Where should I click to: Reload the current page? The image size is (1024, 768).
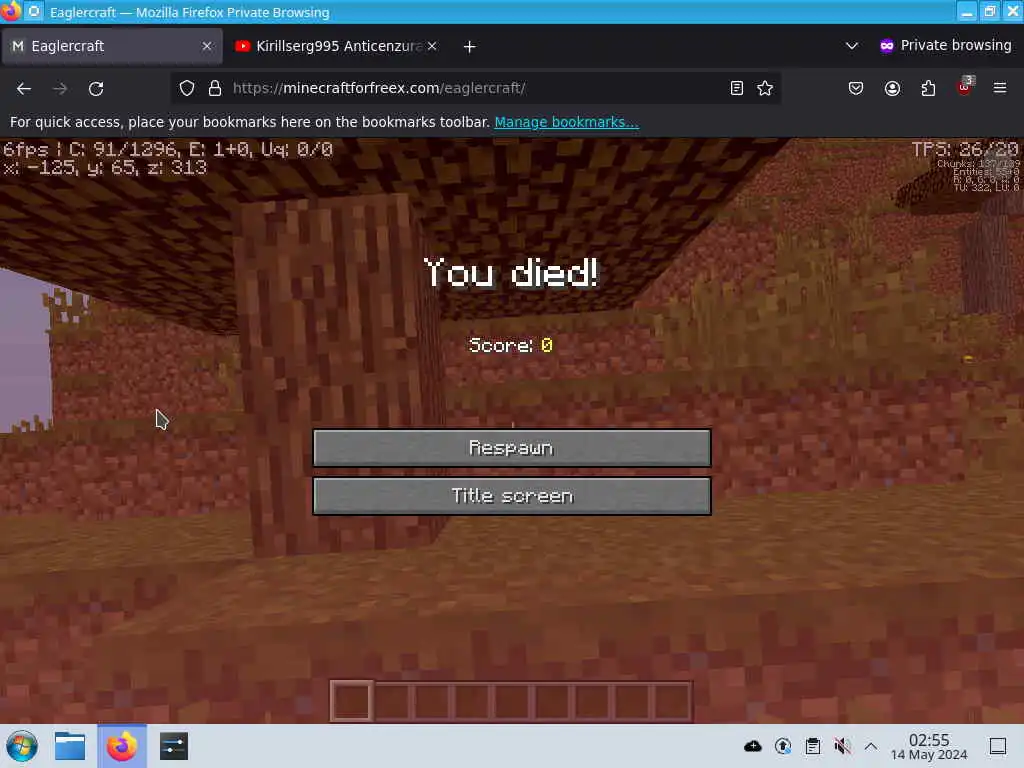[96, 88]
